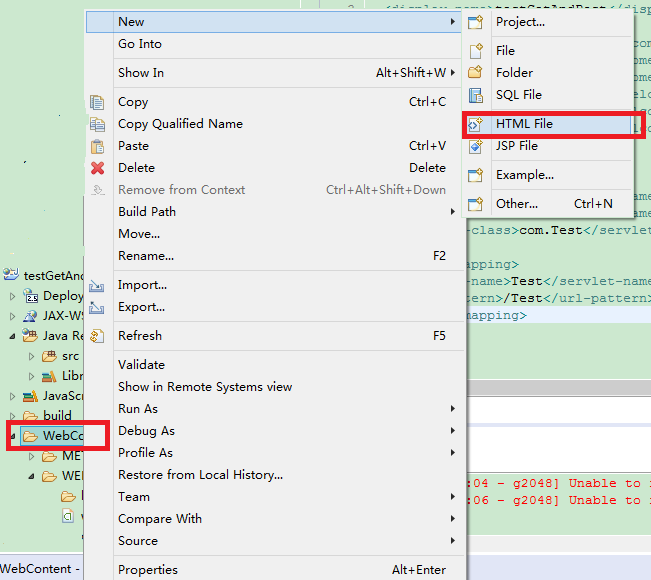Click the Export icon
The height and width of the screenshot is (580, 651).
coord(96,308)
